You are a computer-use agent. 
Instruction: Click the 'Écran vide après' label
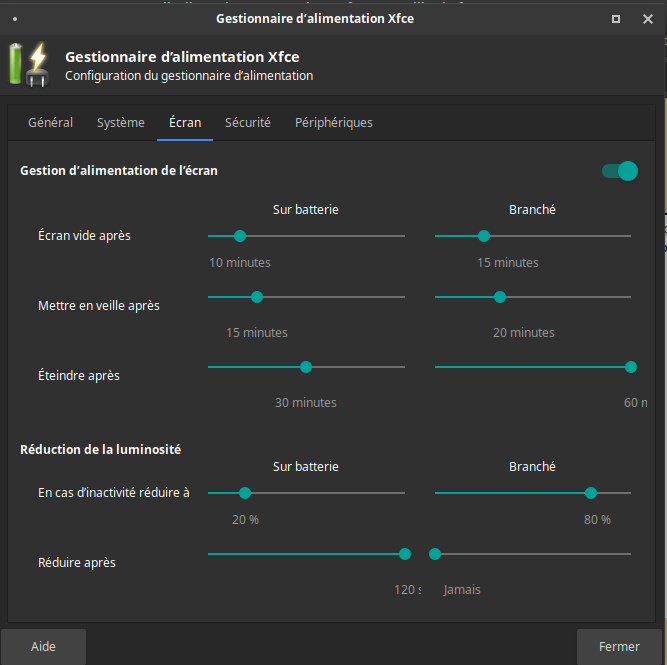pos(84,236)
